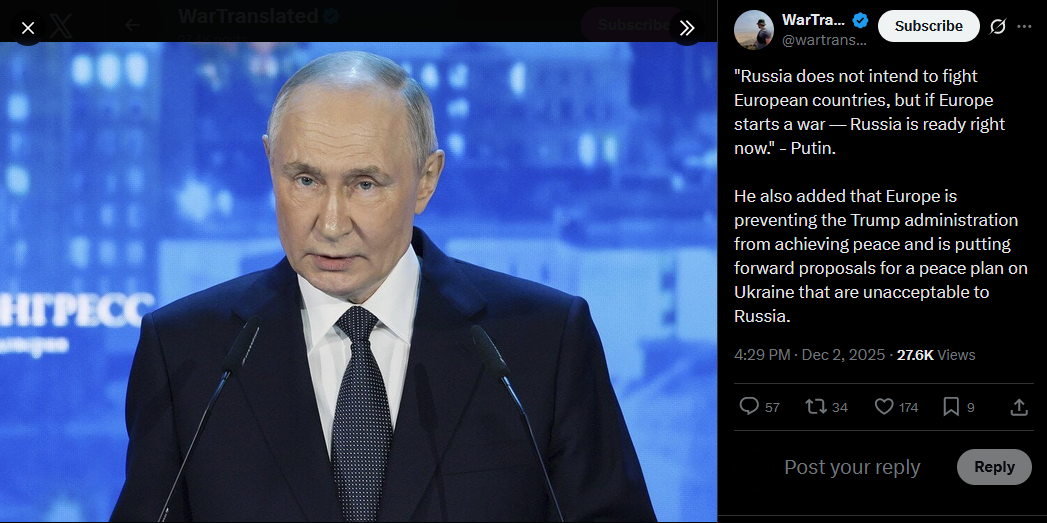
Task: Click the Putin speech photo
Action: pyautogui.click(x=359, y=282)
